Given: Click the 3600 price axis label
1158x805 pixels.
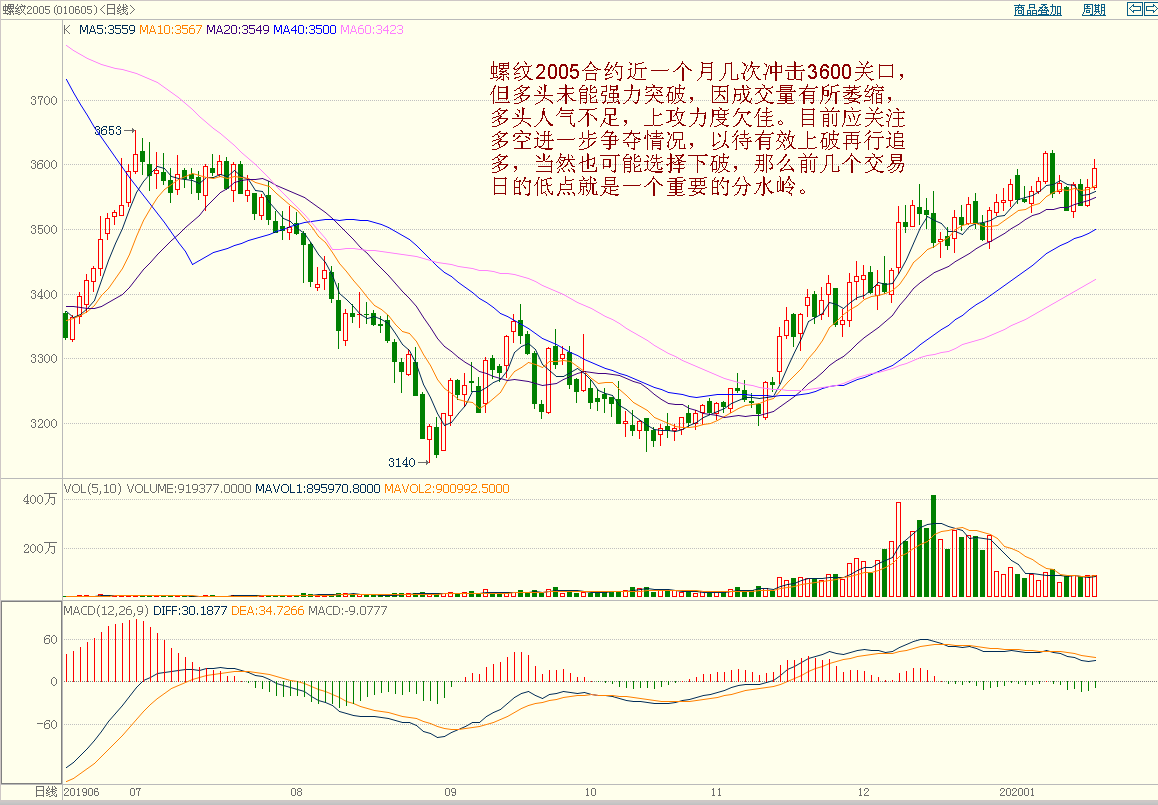Looking at the screenshot, I should click(x=44, y=165).
